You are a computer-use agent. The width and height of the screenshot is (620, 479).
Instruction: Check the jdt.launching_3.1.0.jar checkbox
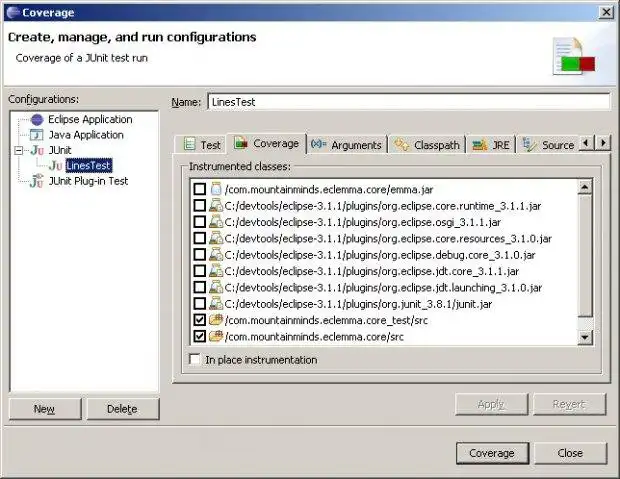point(200,288)
